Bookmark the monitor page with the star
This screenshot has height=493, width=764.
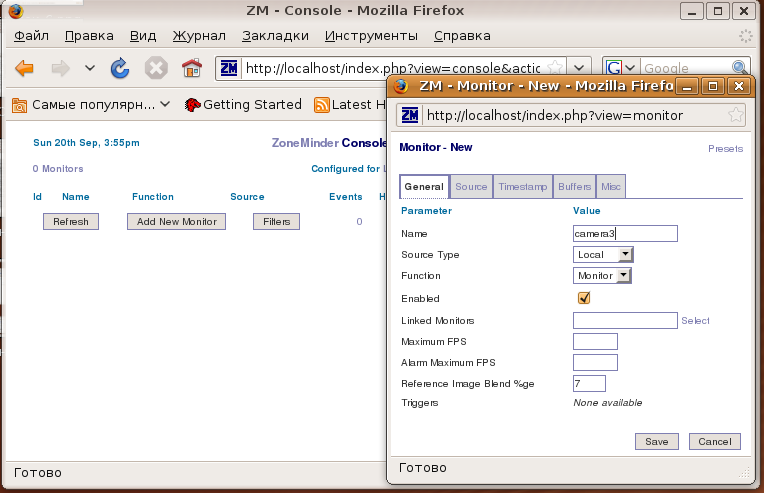[735, 115]
